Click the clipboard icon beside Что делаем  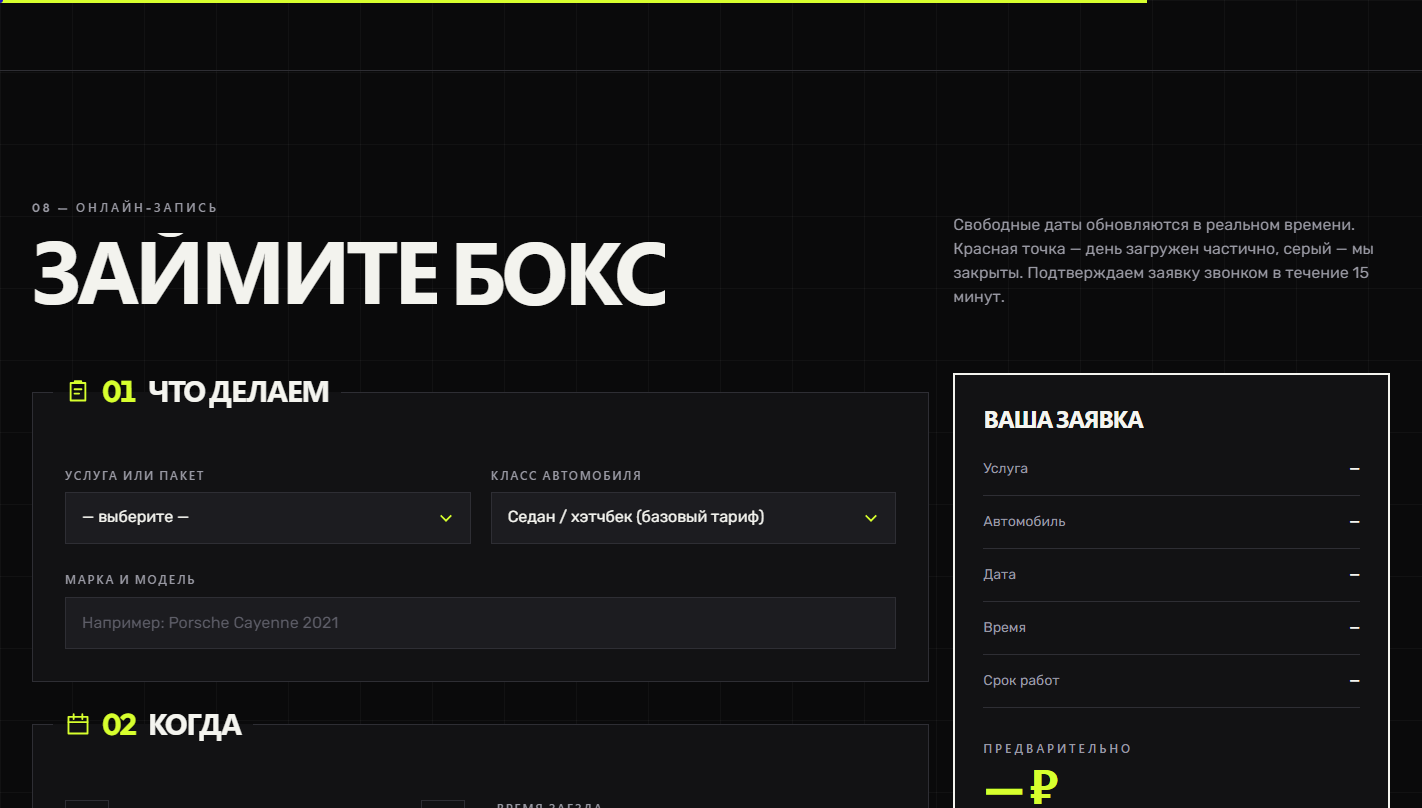[x=78, y=392]
